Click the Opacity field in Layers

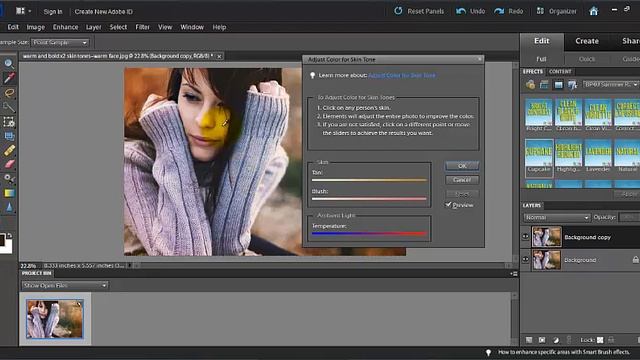(x=629, y=217)
